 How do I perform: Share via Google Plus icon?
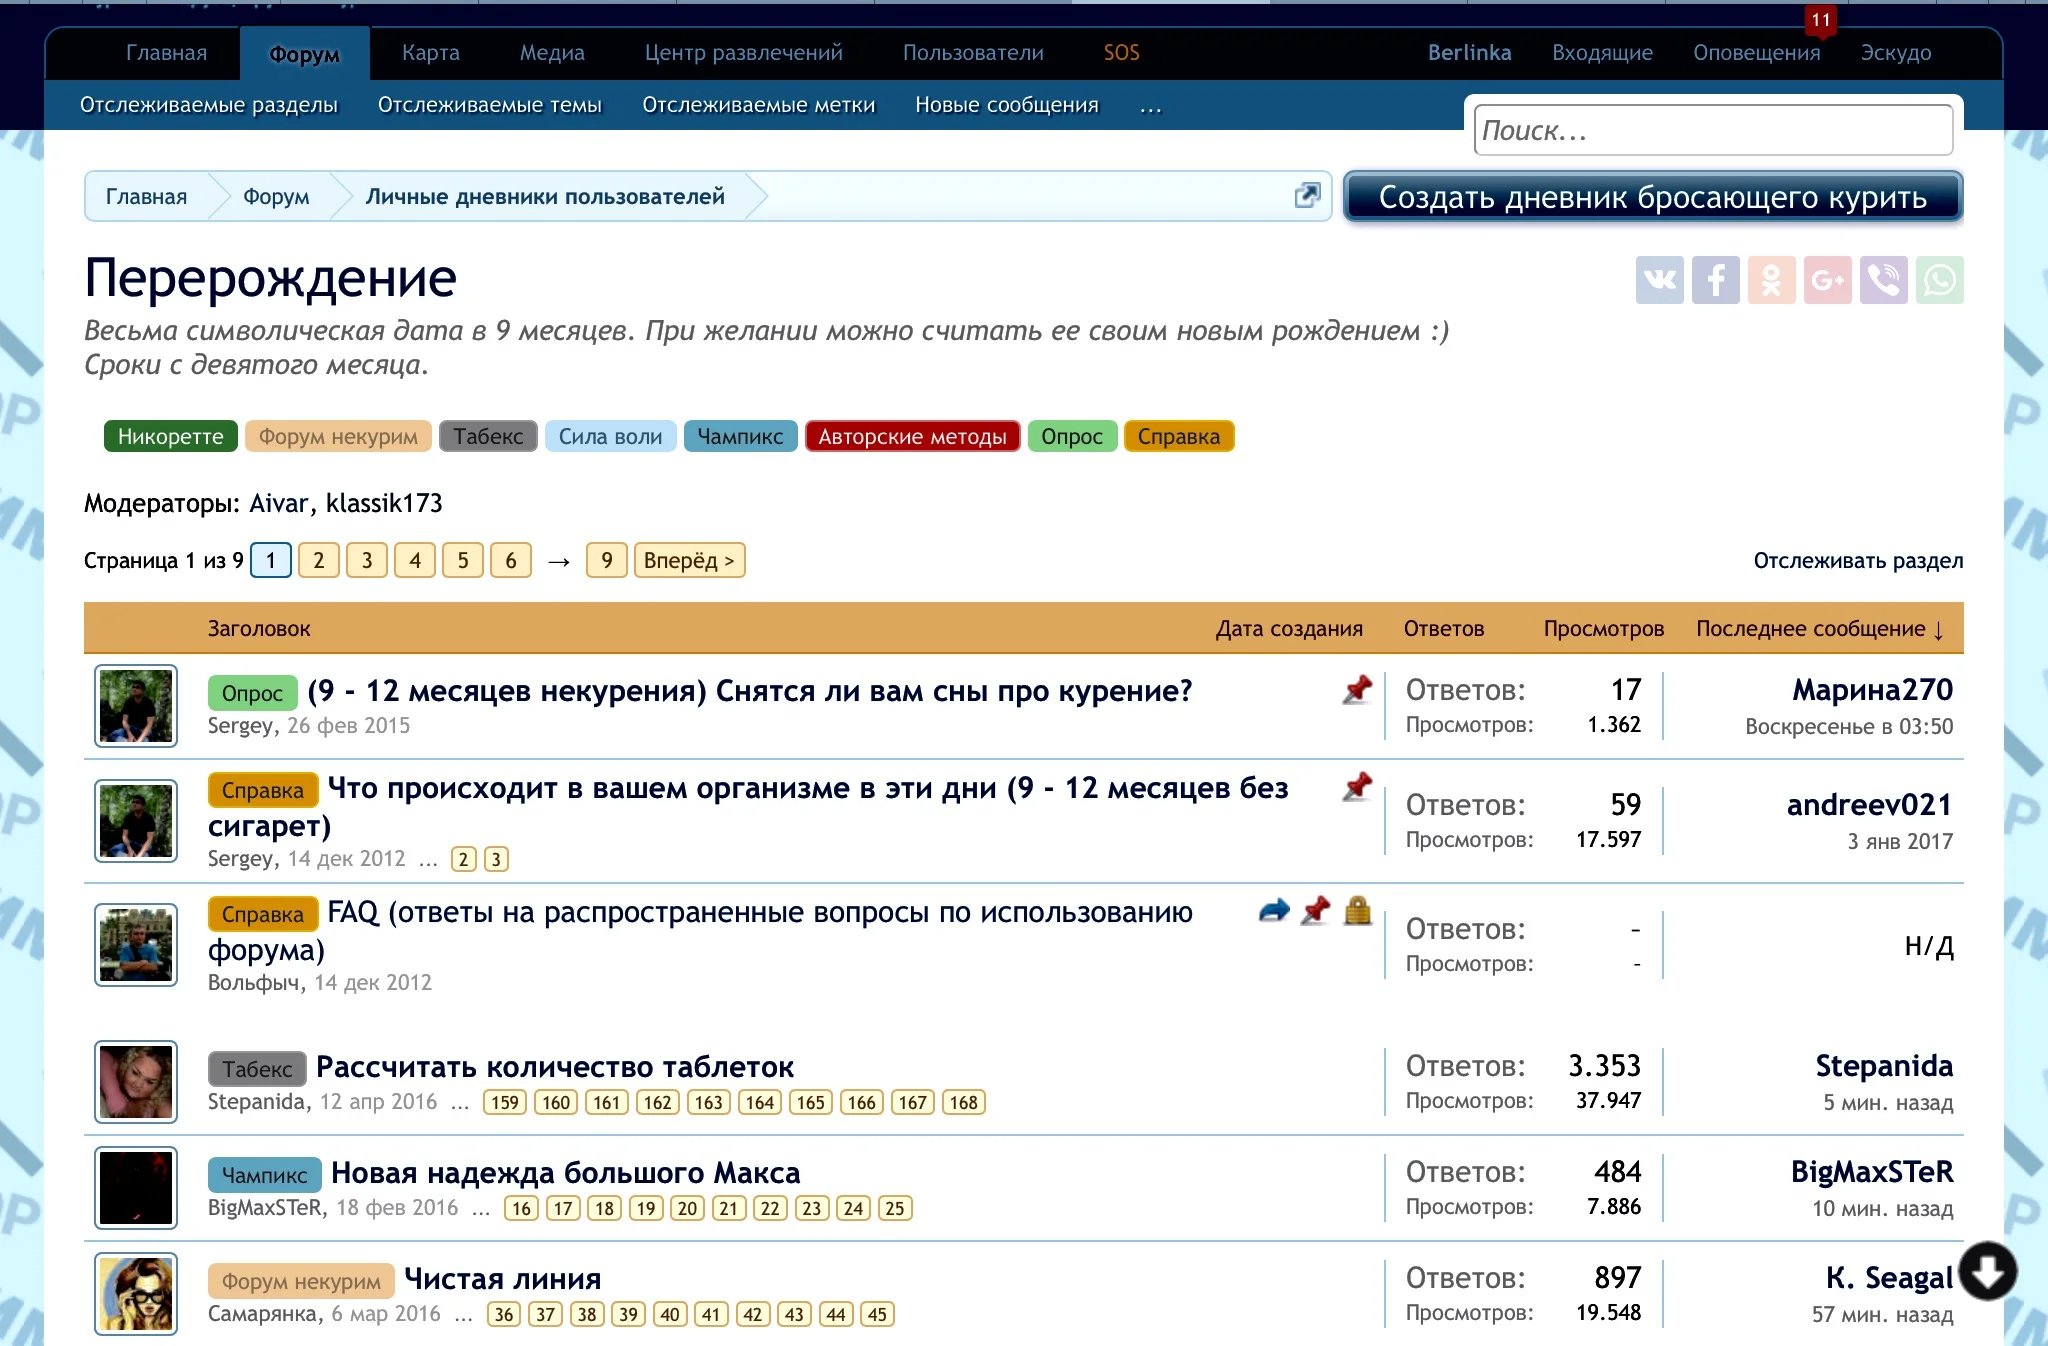tap(1827, 280)
